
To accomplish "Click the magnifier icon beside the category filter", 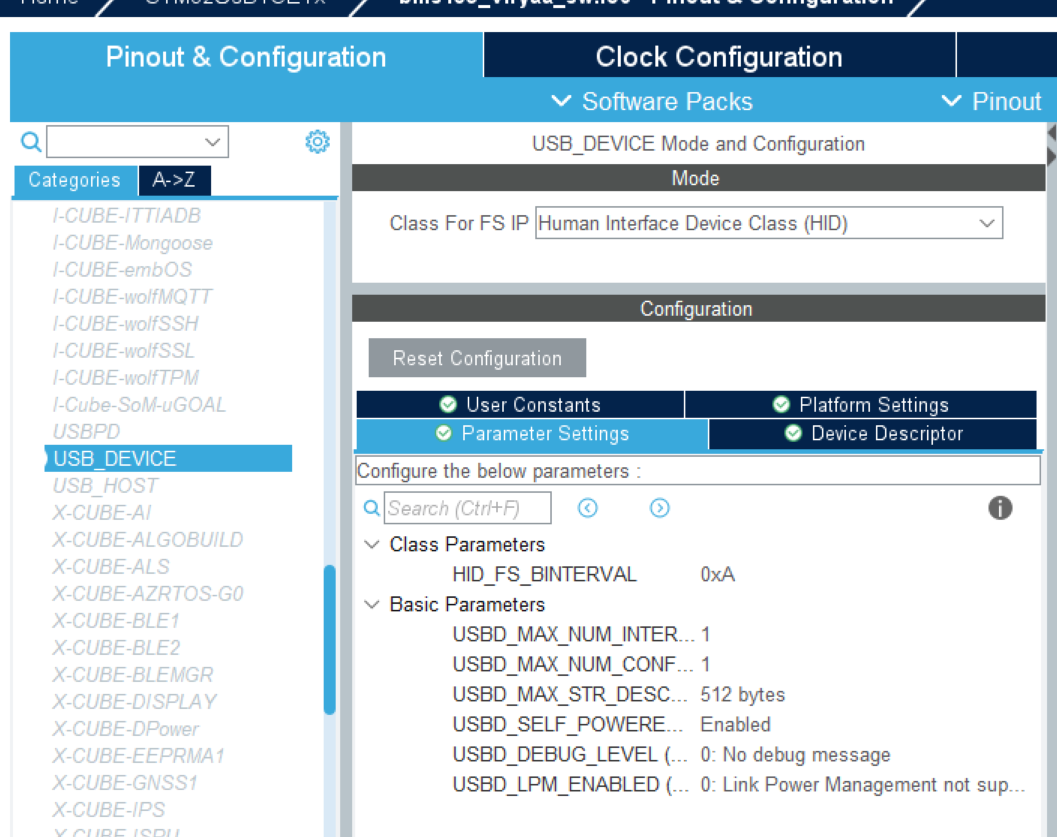I will pyautogui.click(x=30, y=141).
